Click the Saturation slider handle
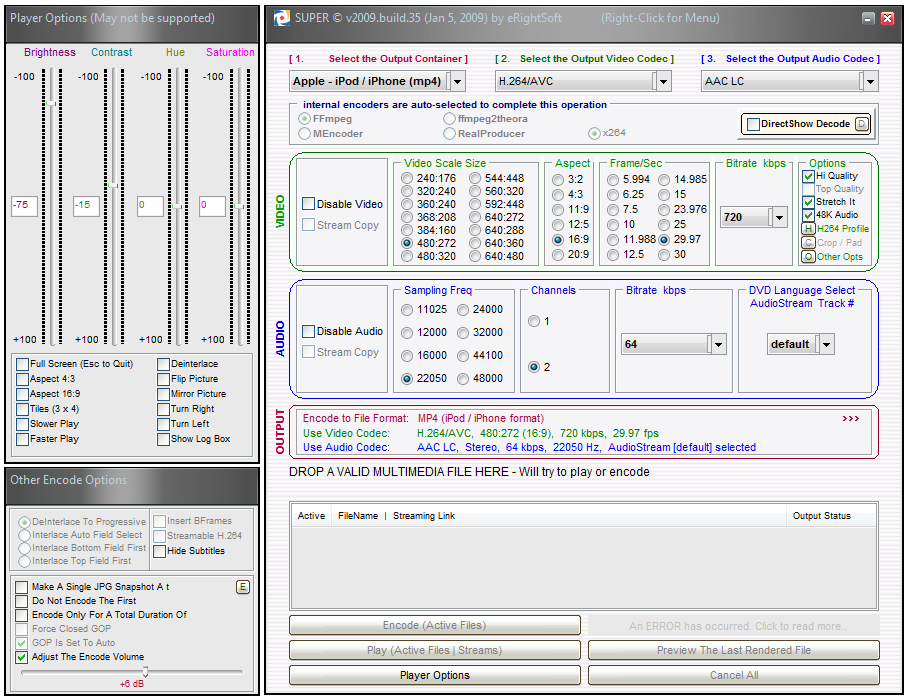 tap(239, 206)
